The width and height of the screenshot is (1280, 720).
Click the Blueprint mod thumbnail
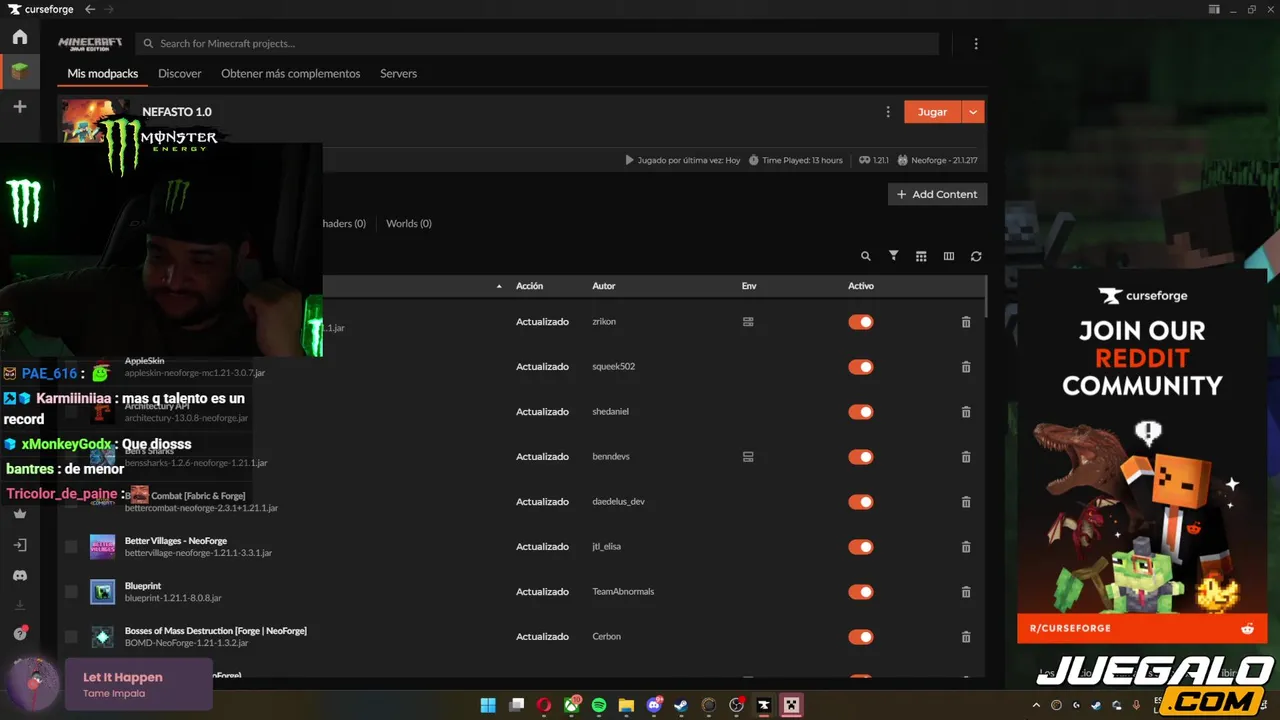click(102, 592)
